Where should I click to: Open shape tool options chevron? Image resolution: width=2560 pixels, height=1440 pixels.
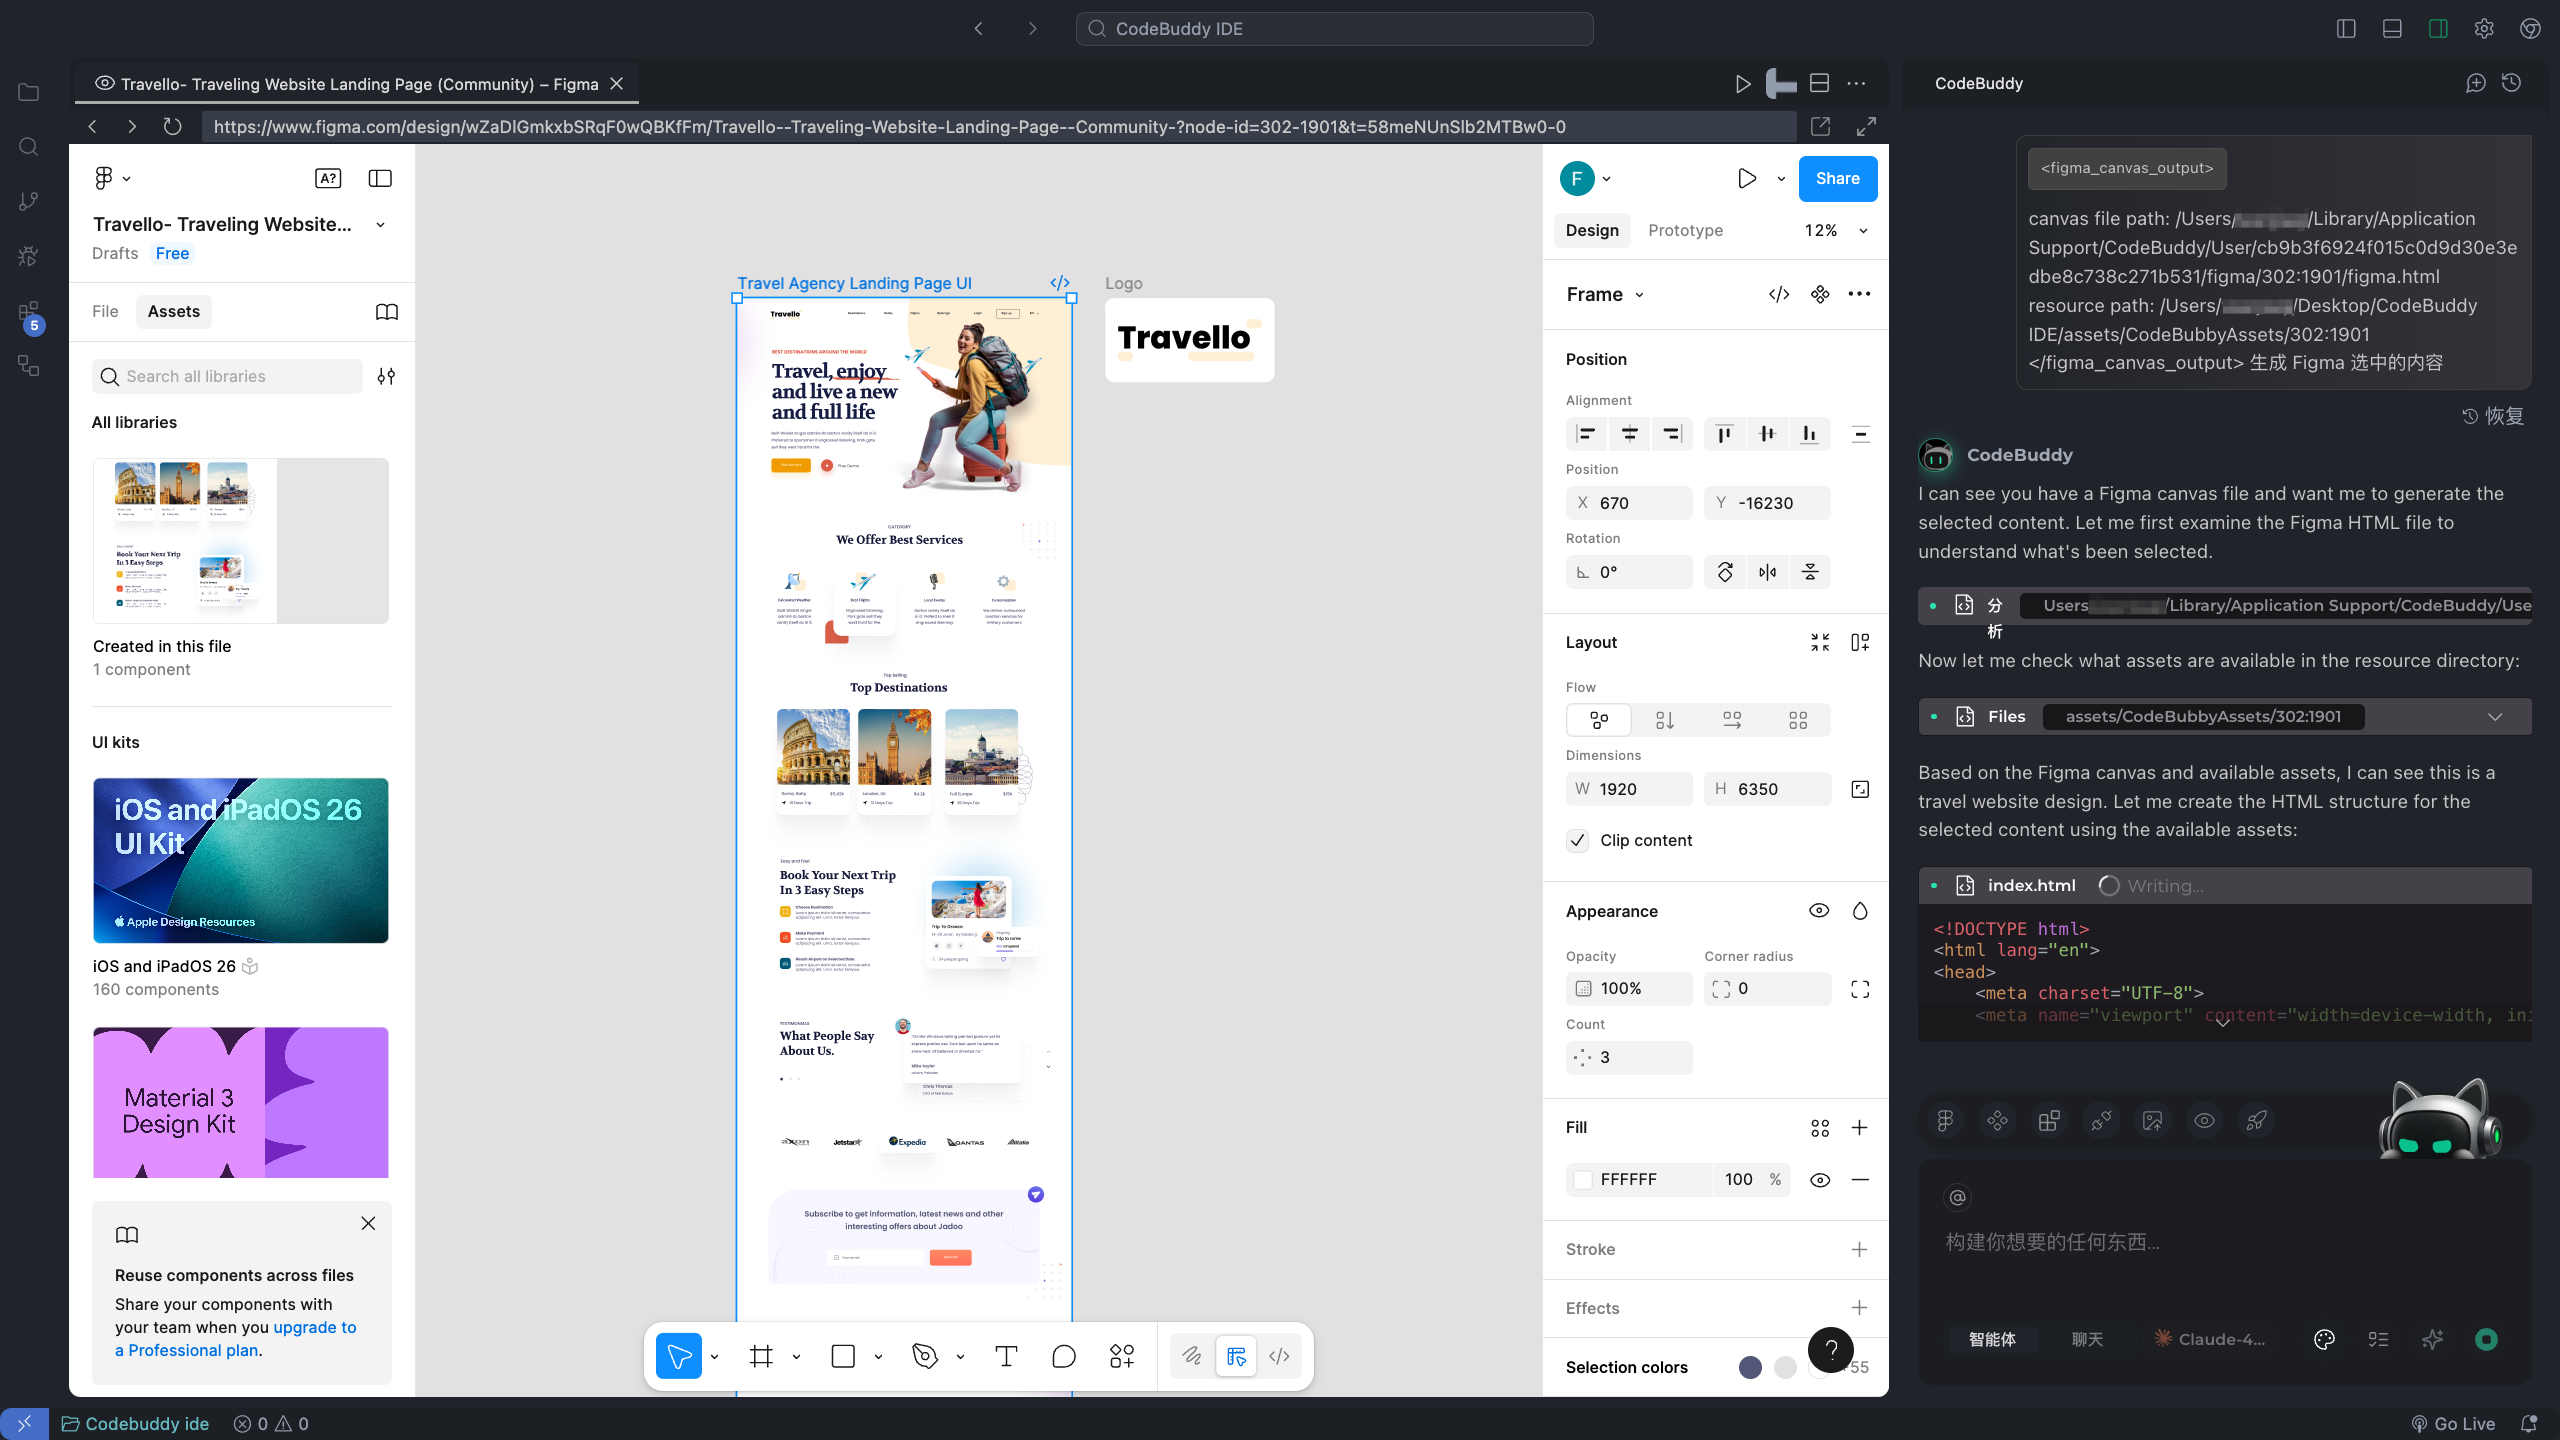click(x=878, y=1357)
